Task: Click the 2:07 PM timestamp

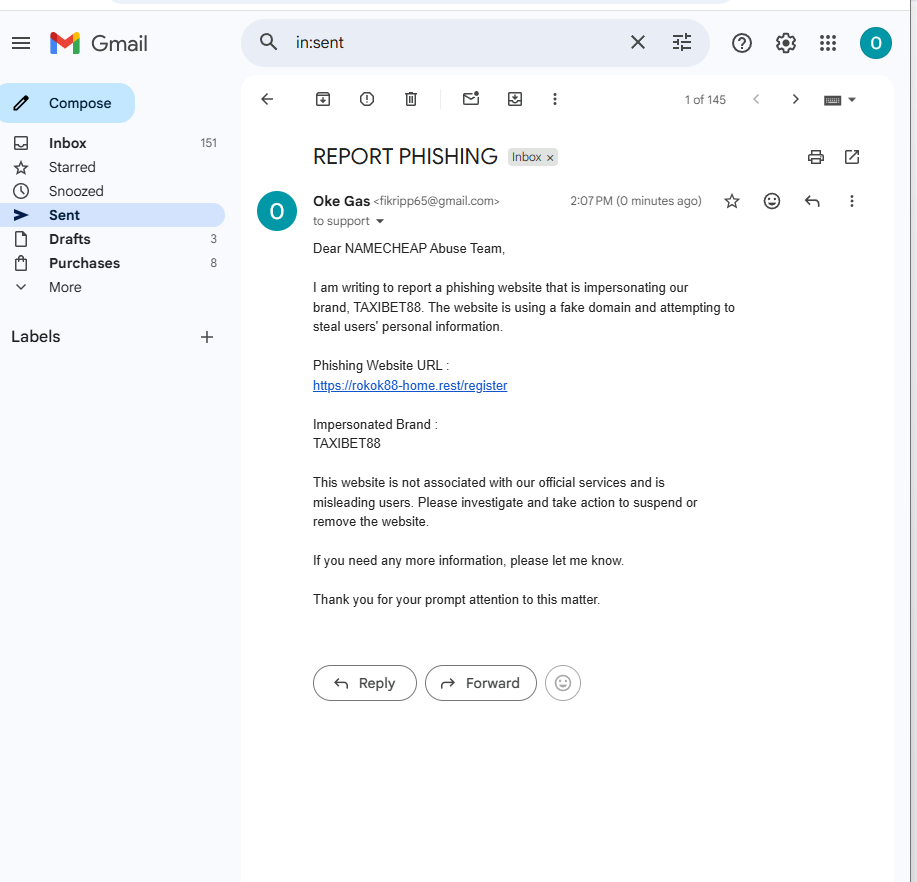Action: [636, 201]
